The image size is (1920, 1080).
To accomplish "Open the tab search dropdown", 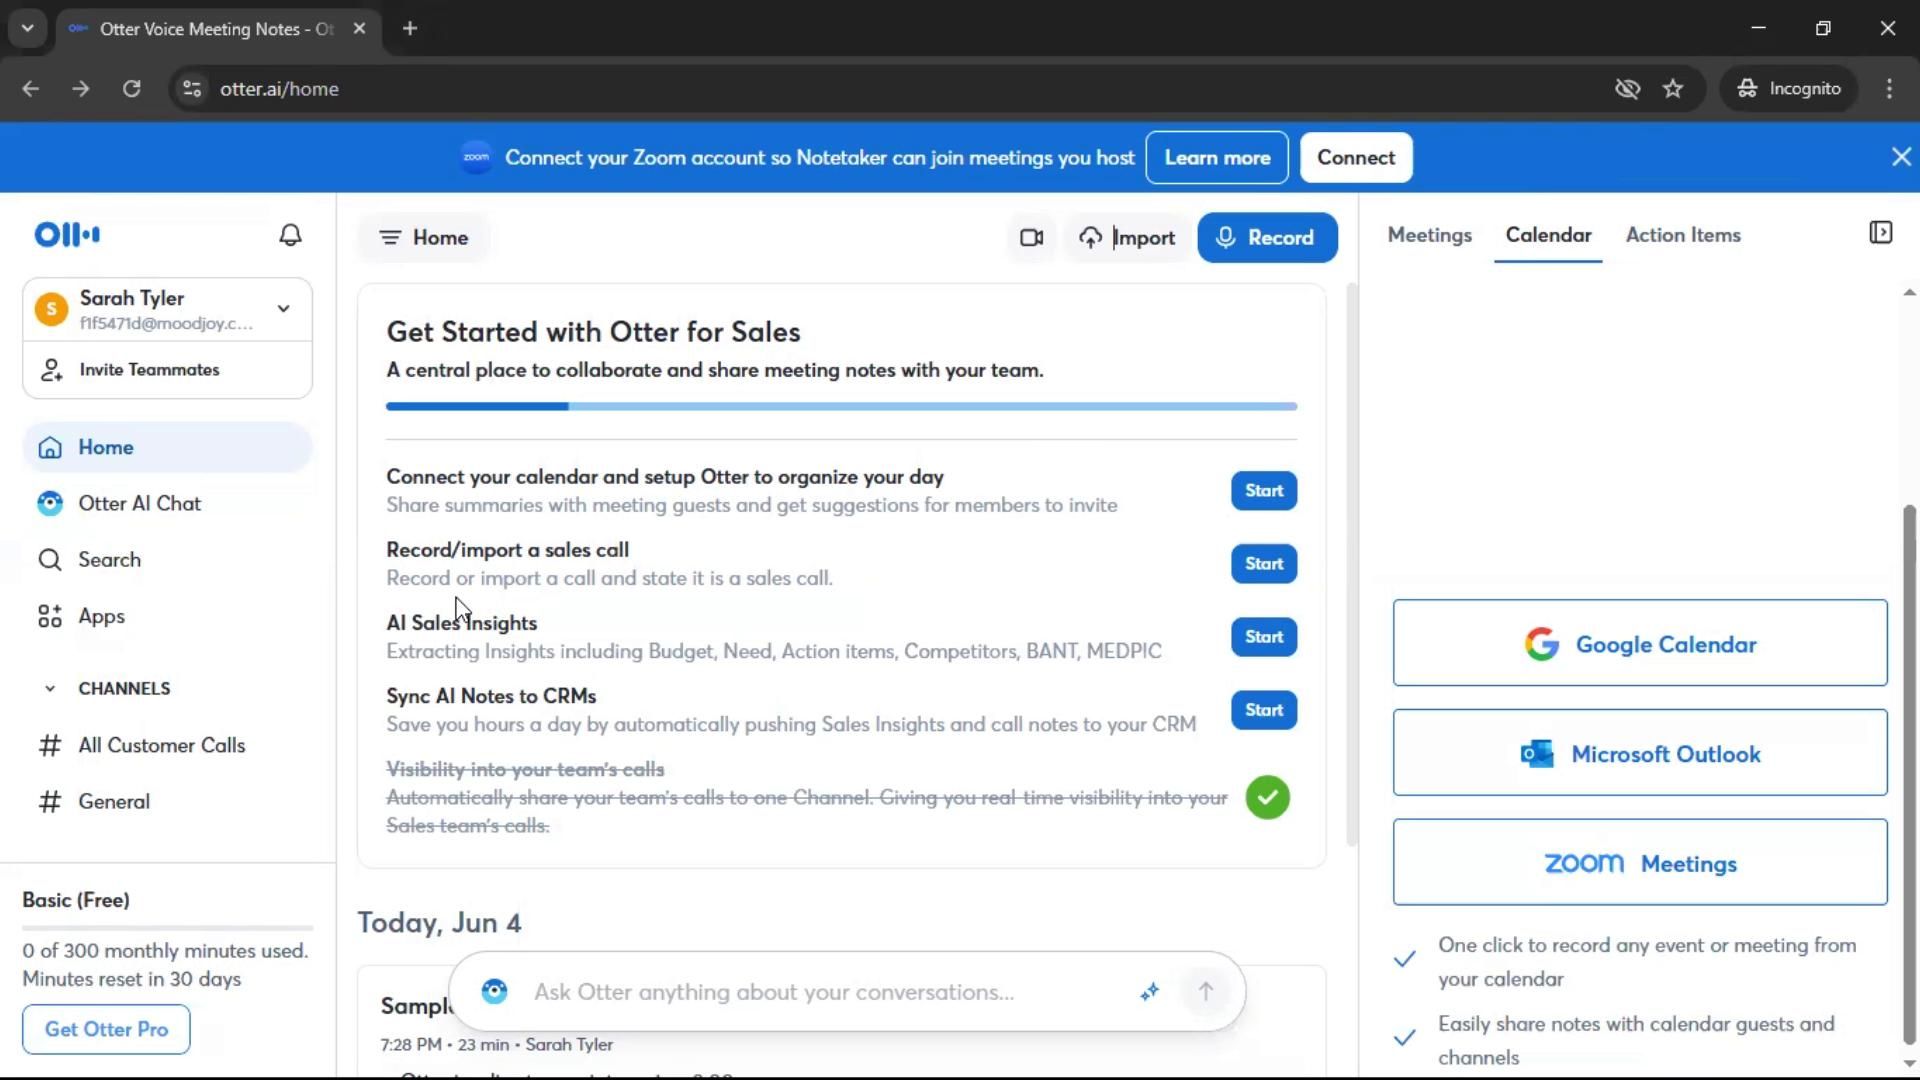I will (x=28, y=29).
